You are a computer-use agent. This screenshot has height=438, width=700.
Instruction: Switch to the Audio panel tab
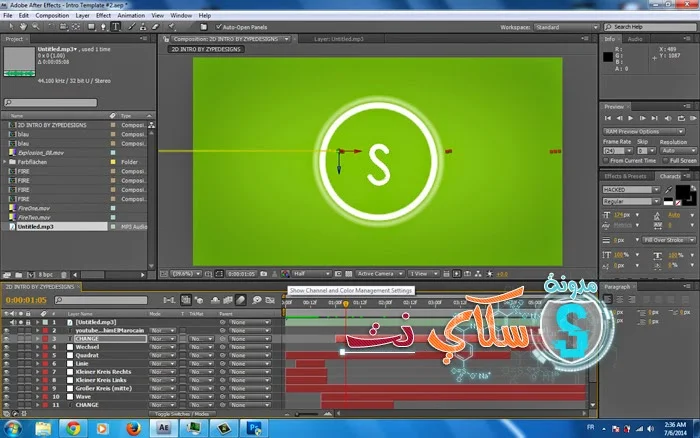[x=635, y=39]
